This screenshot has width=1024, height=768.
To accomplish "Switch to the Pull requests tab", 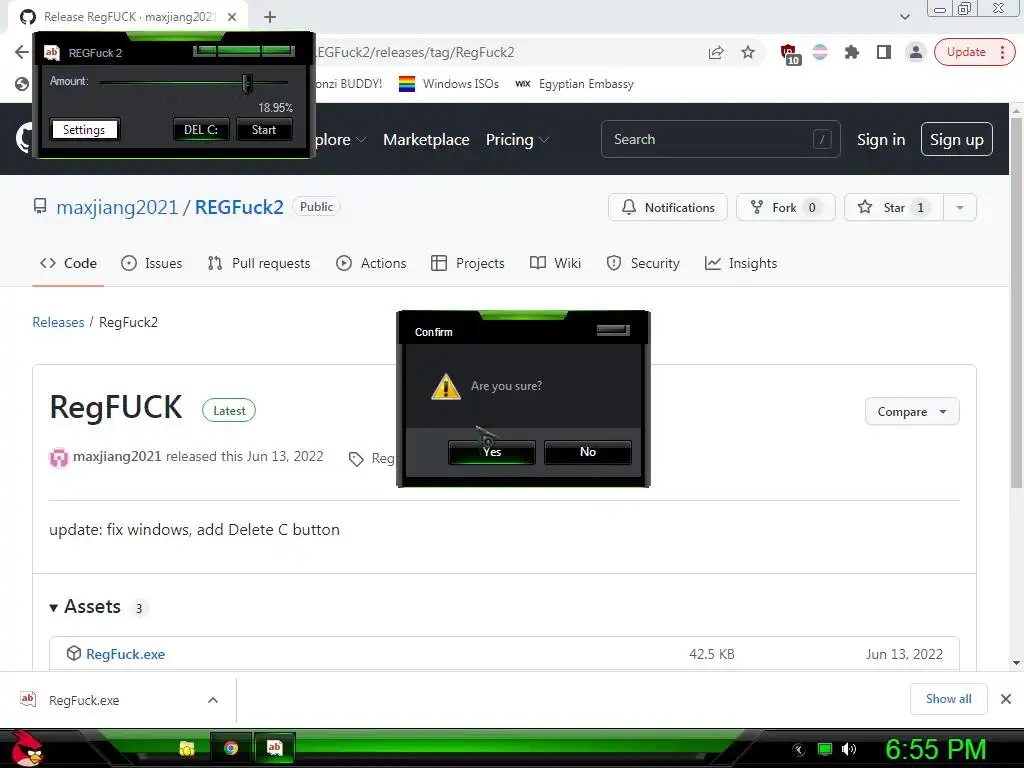I will click(259, 263).
